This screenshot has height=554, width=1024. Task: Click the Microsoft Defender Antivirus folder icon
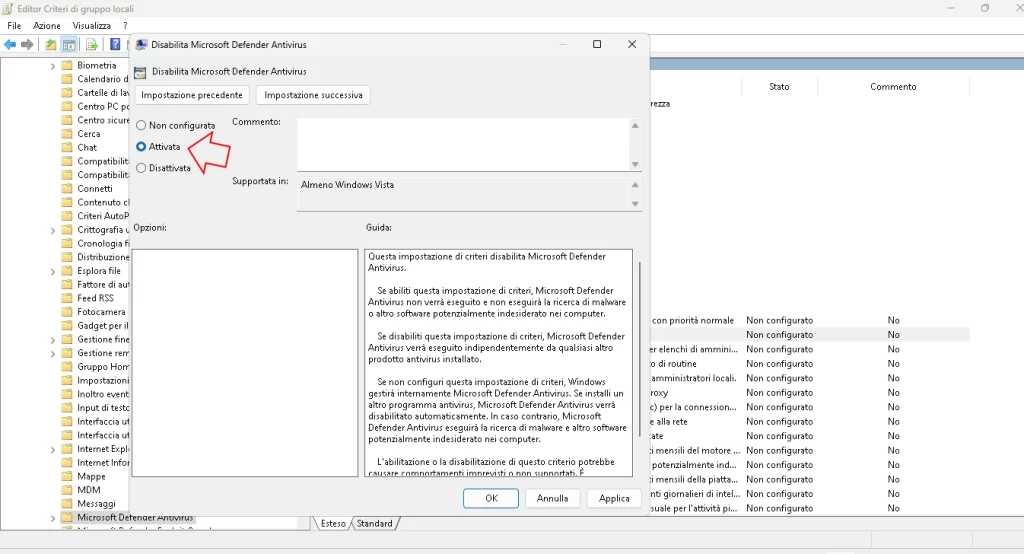tap(67, 517)
